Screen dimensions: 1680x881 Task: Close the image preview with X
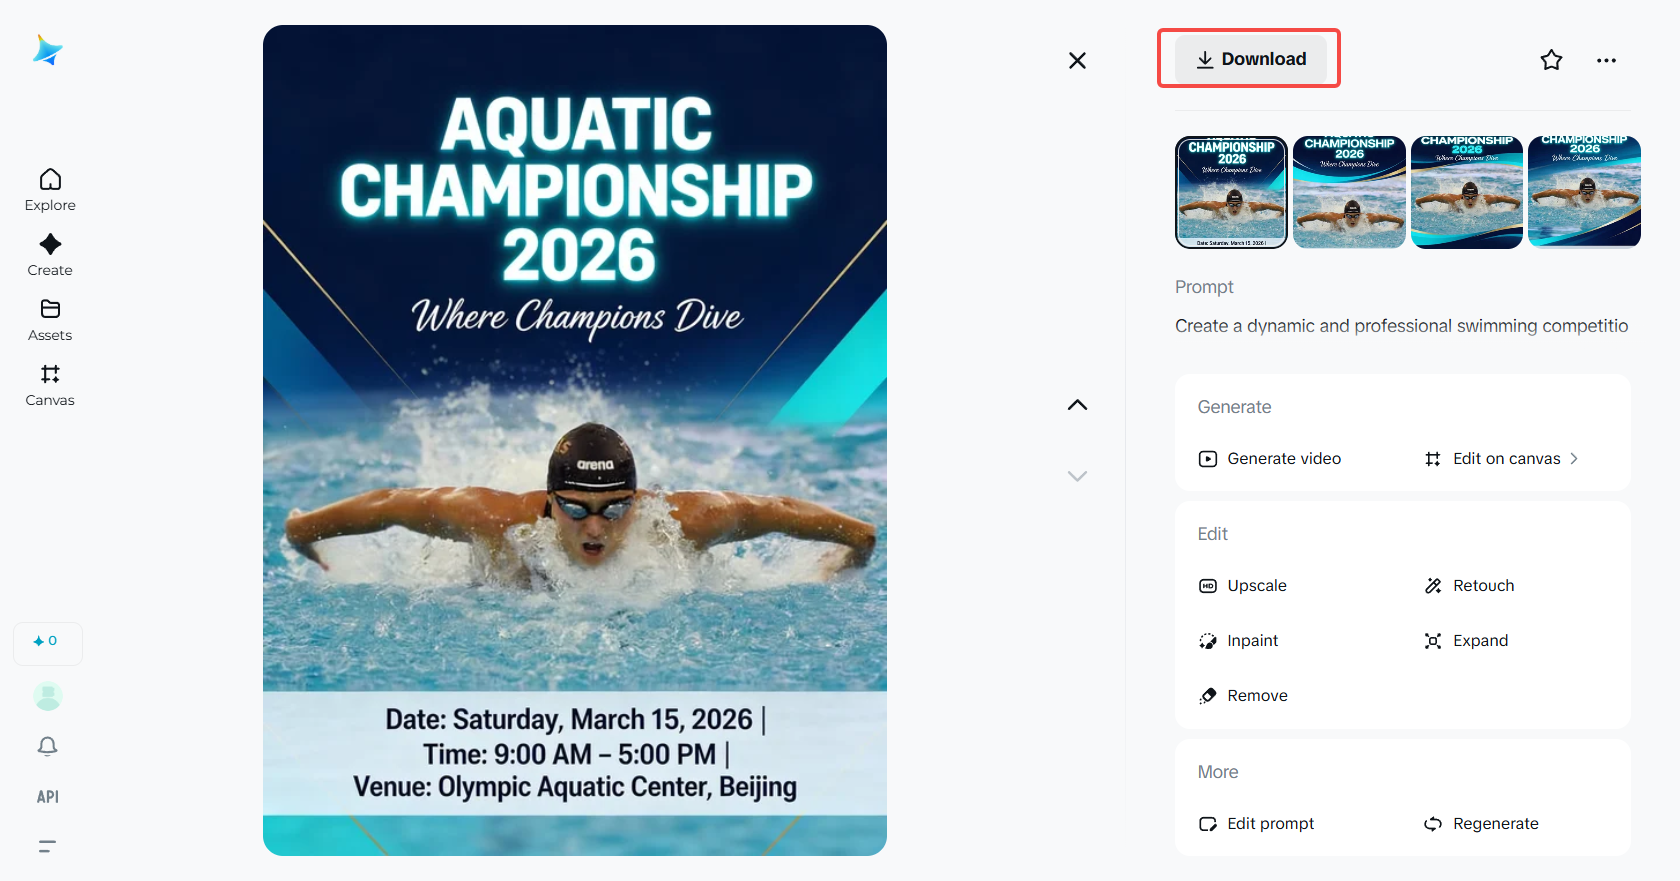pyautogui.click(x=1077, y=61)
